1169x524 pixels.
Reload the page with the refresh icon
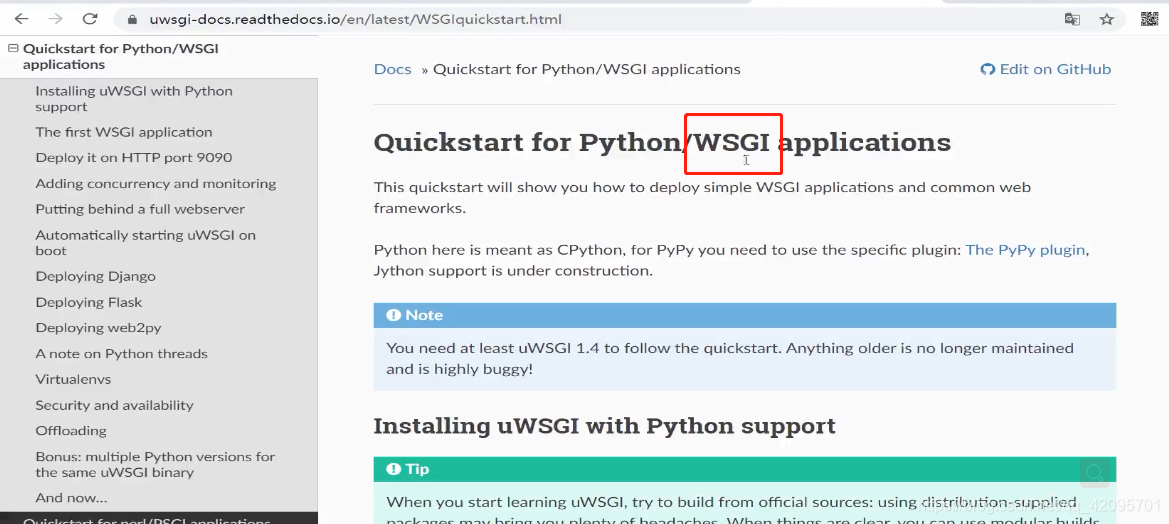[x=90, y=19]
